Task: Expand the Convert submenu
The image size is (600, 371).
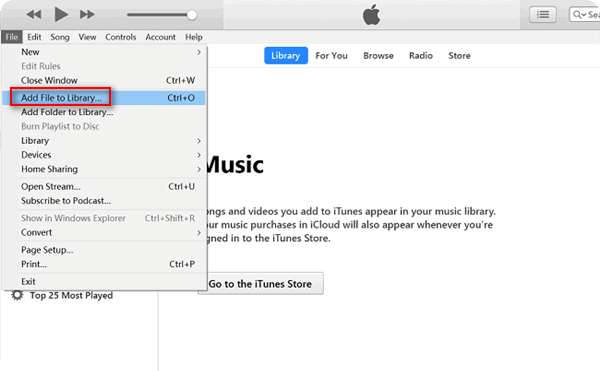Action: (x=104, y=233)
